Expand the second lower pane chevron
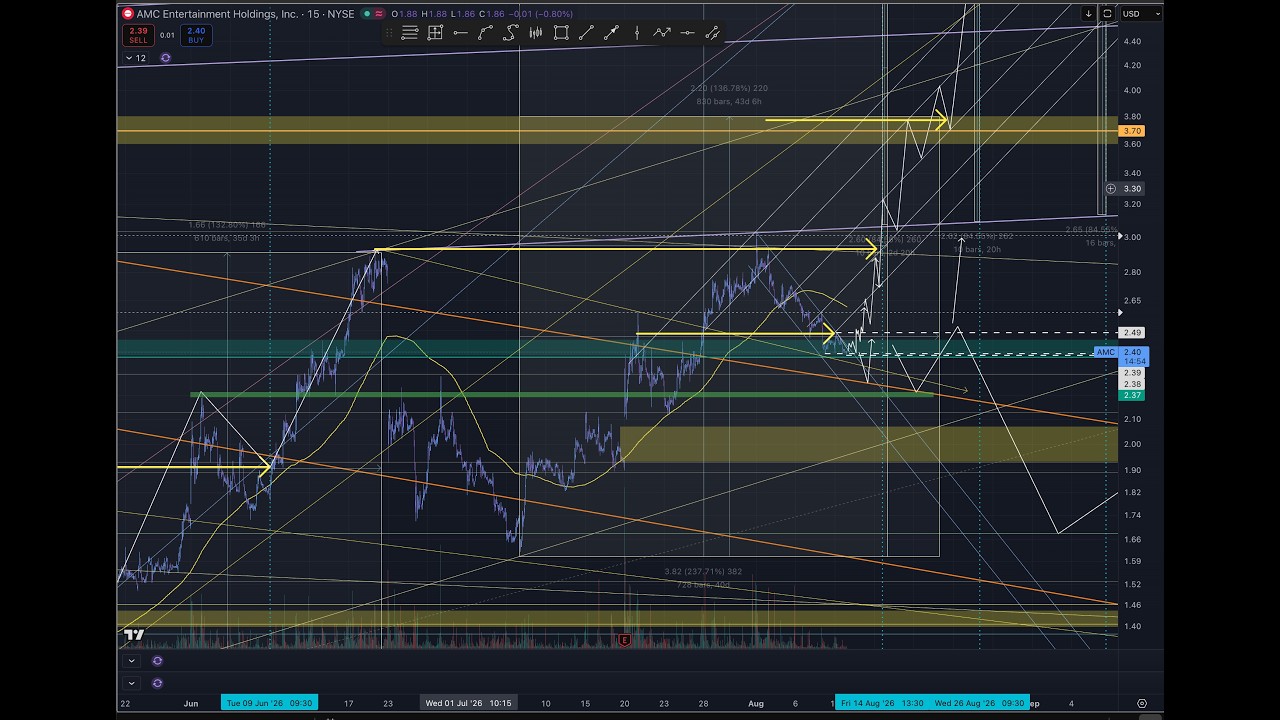 [131, 683]
